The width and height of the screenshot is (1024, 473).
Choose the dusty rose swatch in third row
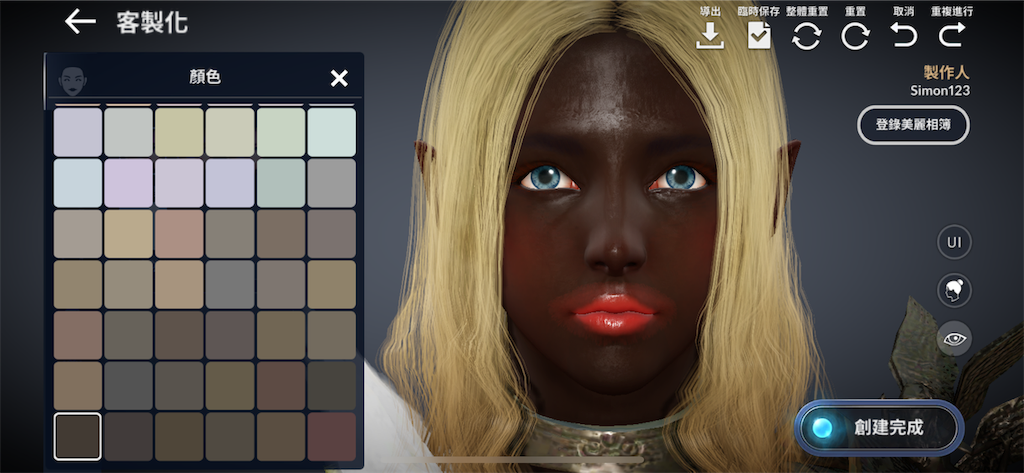(x=179, y=233)
